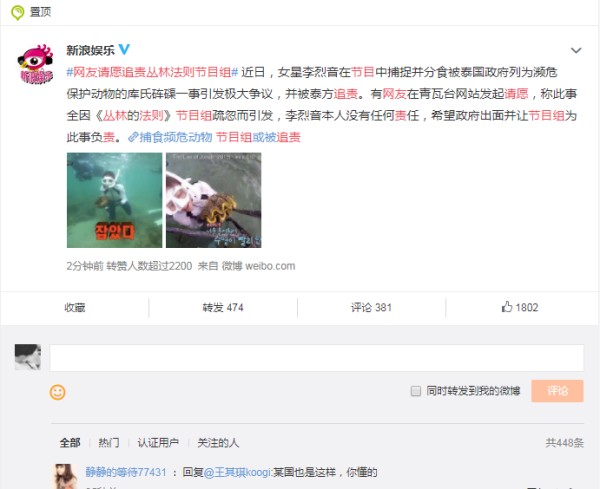Open the emoji smiley picker
The image size is (600, 489).
pyautogui.click(x=58, y=392)
